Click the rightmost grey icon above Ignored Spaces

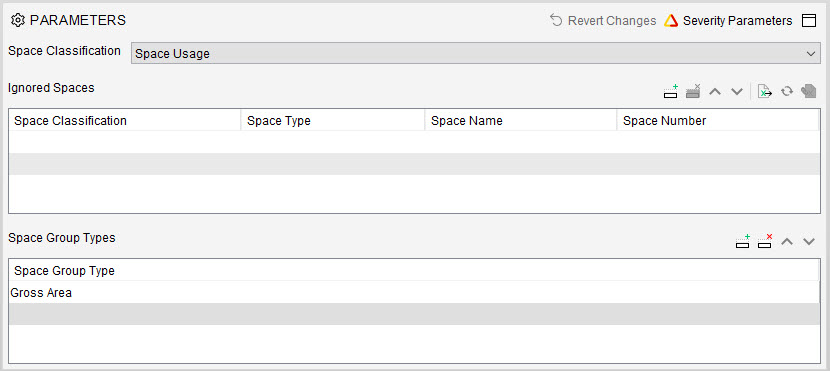click(808, 91)
